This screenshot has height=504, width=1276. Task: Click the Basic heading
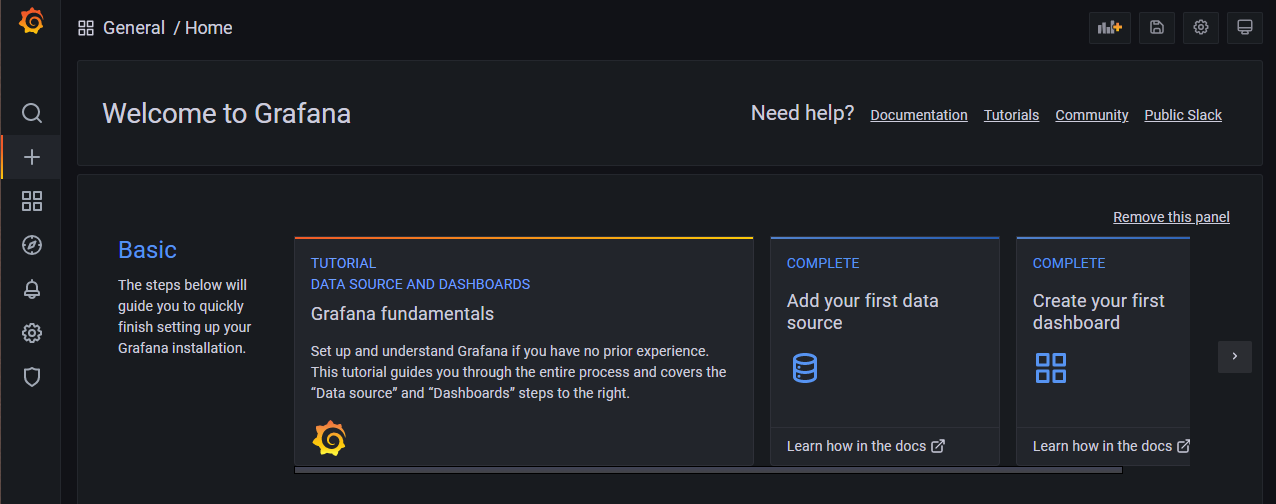click(x=147, y=250)
